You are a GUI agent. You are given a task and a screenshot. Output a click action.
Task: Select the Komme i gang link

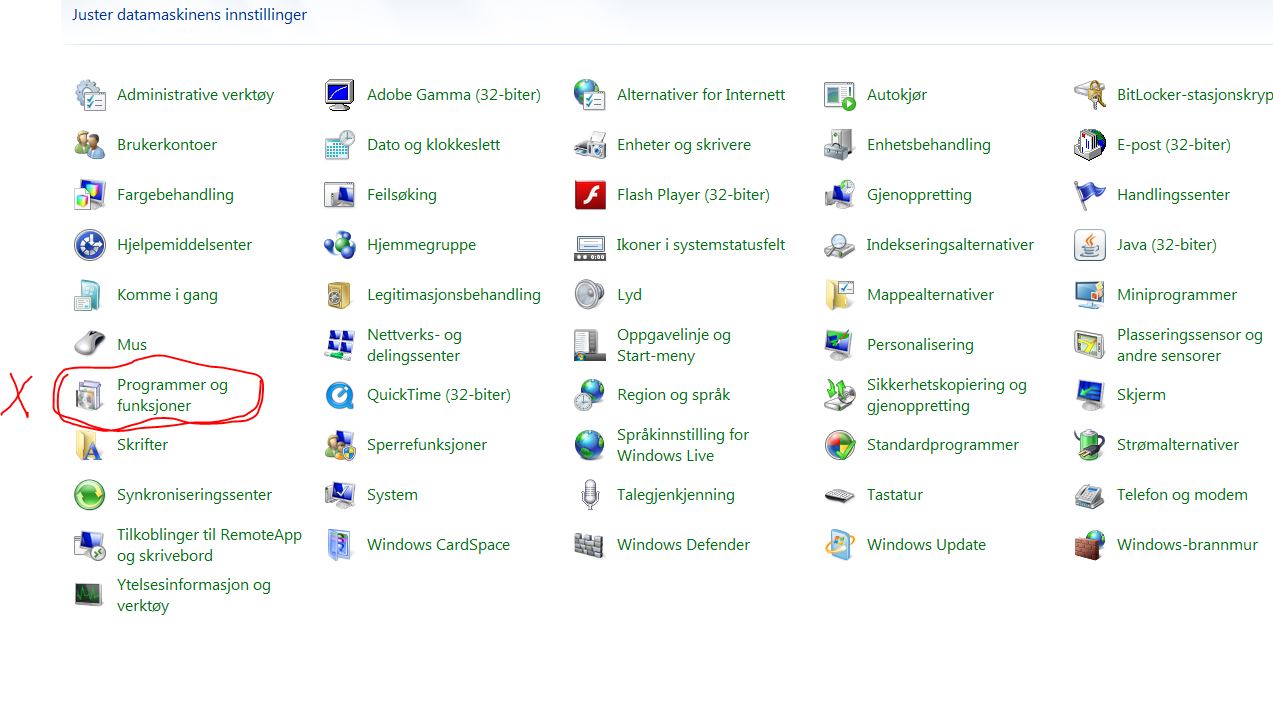167,295
